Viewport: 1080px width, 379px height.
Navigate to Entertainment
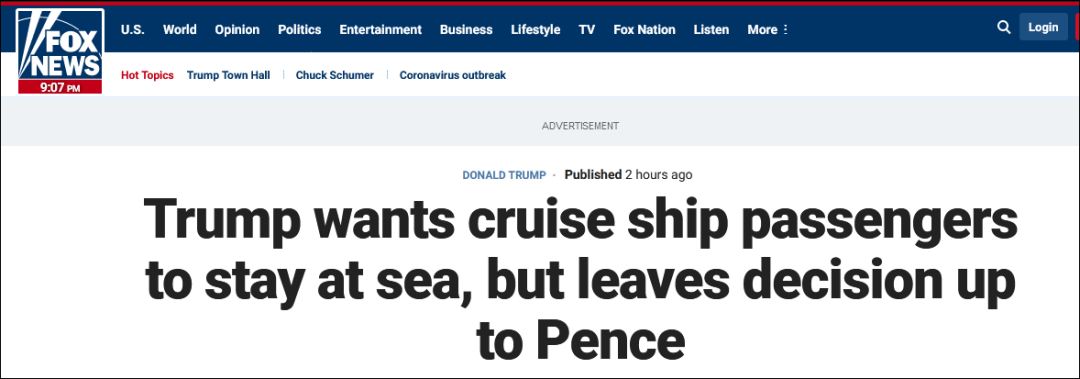pyautogui.click(x=380, y=30)
